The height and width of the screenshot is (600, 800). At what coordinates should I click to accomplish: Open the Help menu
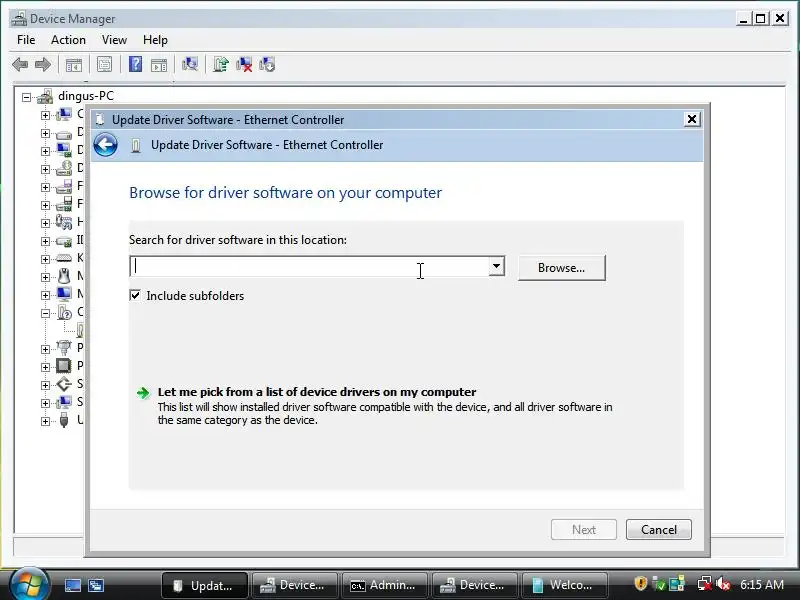pos(155,40)
